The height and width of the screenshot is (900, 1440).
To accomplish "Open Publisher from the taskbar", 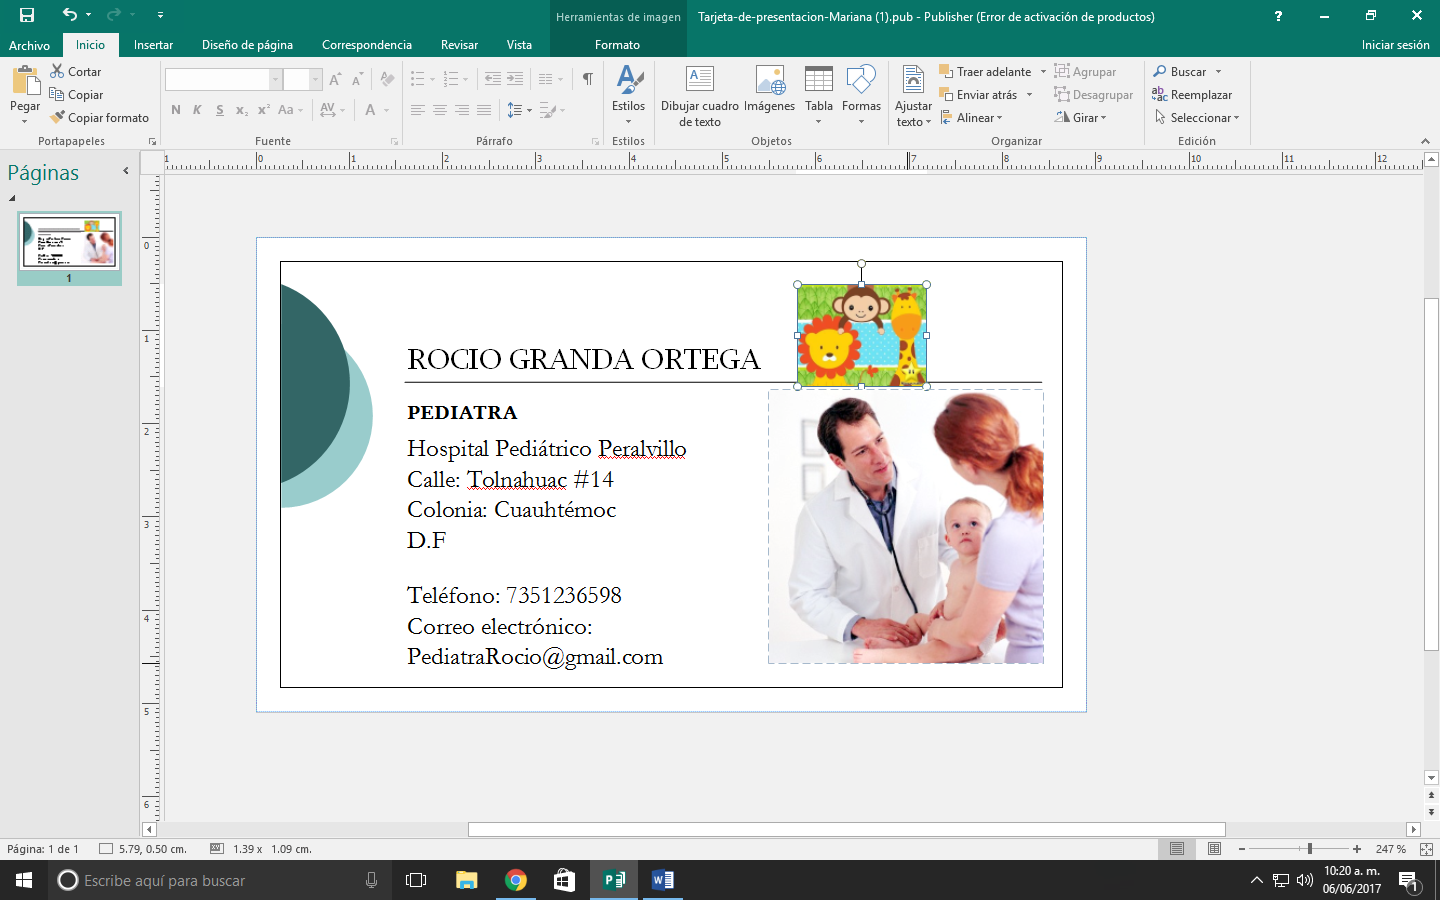I will pyautogui.click(x=614, y=881).
